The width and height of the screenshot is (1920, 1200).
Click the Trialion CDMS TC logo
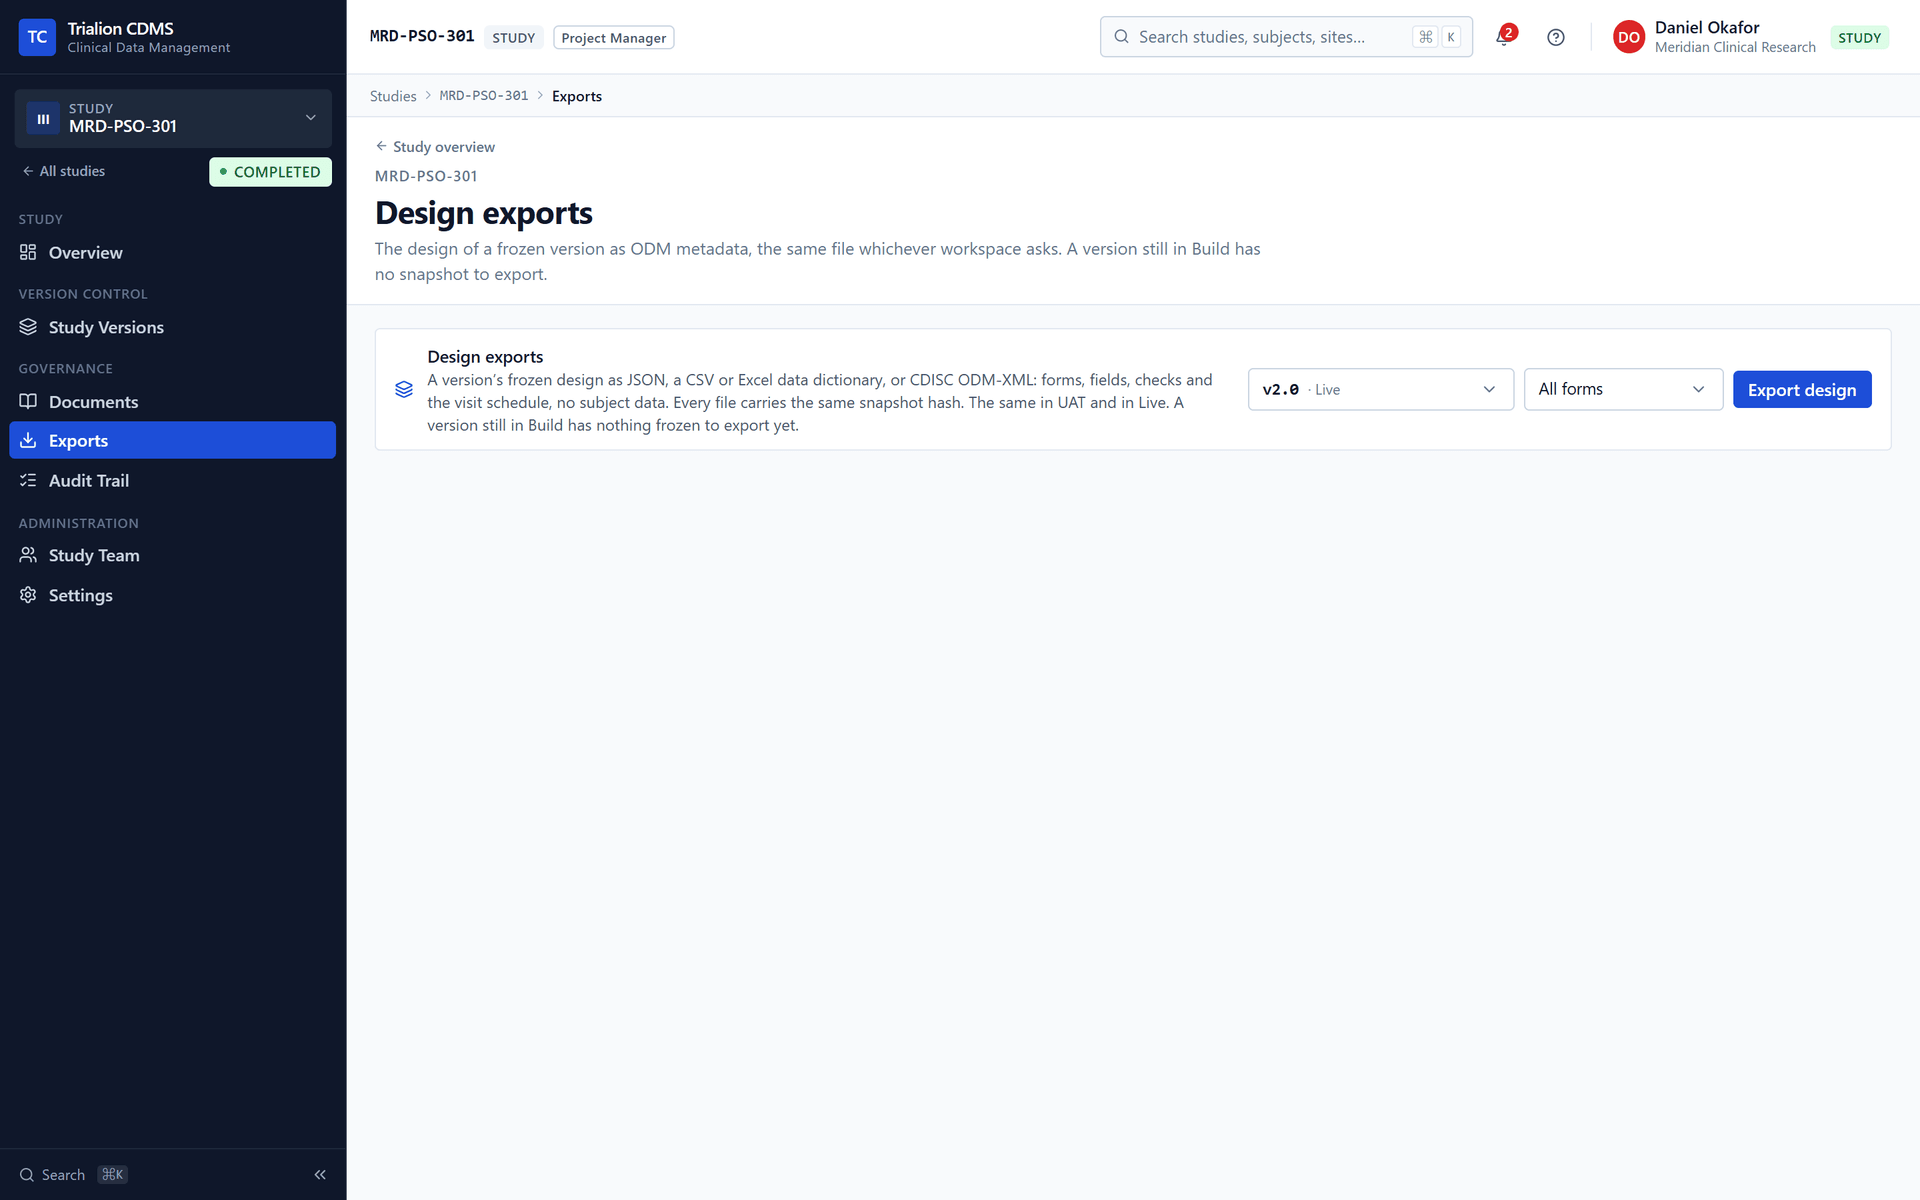coord(37,37)
